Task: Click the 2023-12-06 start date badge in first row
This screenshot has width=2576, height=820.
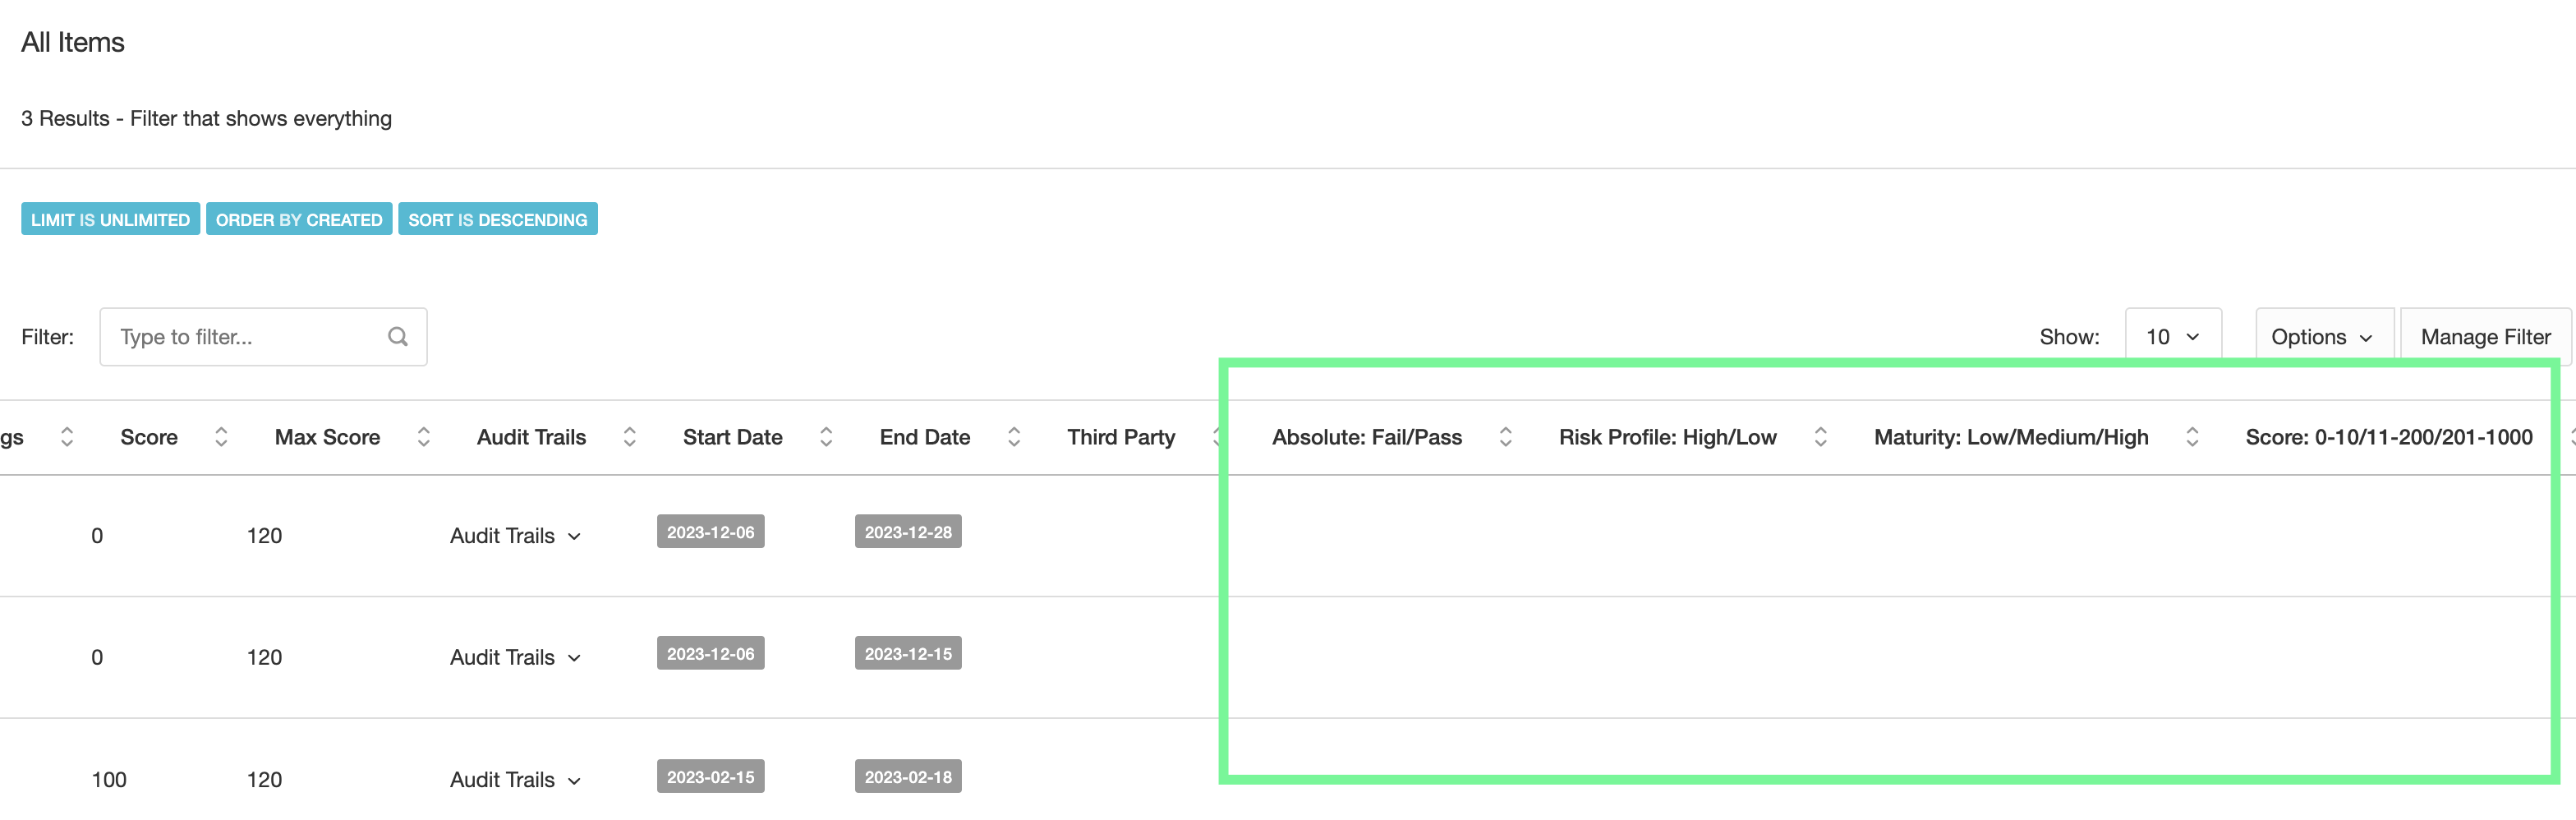Action: (x=710, y=532)
